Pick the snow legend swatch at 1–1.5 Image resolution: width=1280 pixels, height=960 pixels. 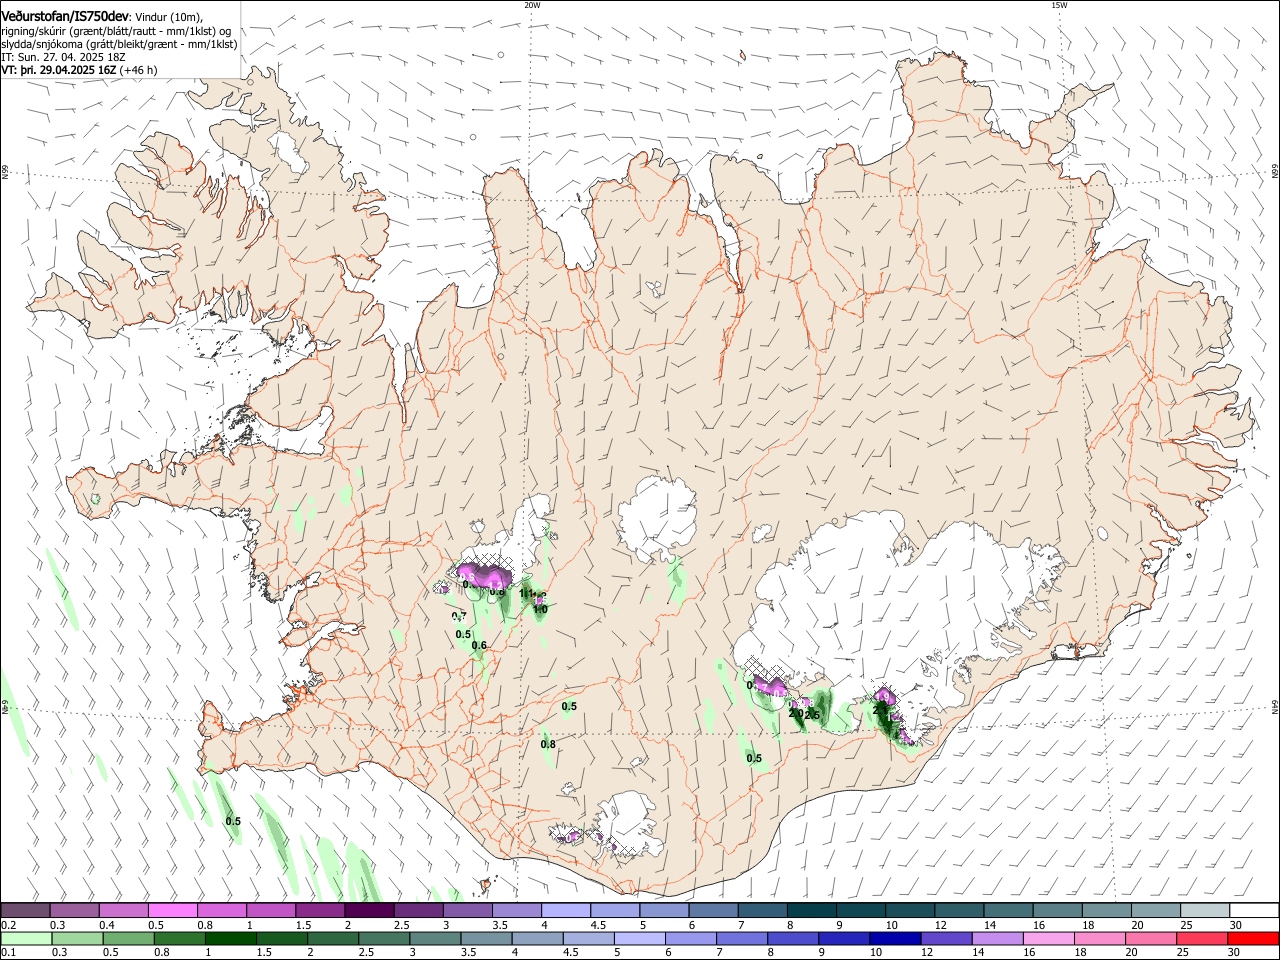271,911
